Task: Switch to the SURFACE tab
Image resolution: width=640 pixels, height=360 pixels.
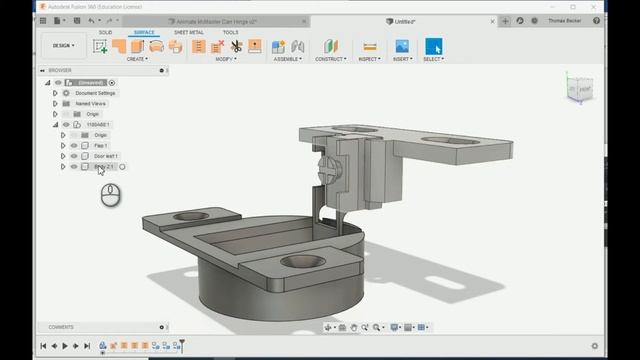Action: (144, 32)
